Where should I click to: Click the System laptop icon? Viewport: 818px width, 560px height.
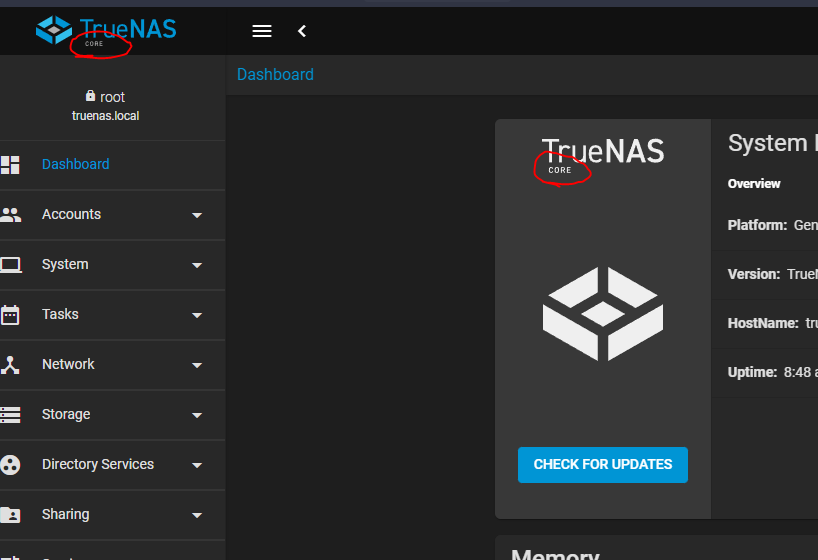click(x=10, y=265)
